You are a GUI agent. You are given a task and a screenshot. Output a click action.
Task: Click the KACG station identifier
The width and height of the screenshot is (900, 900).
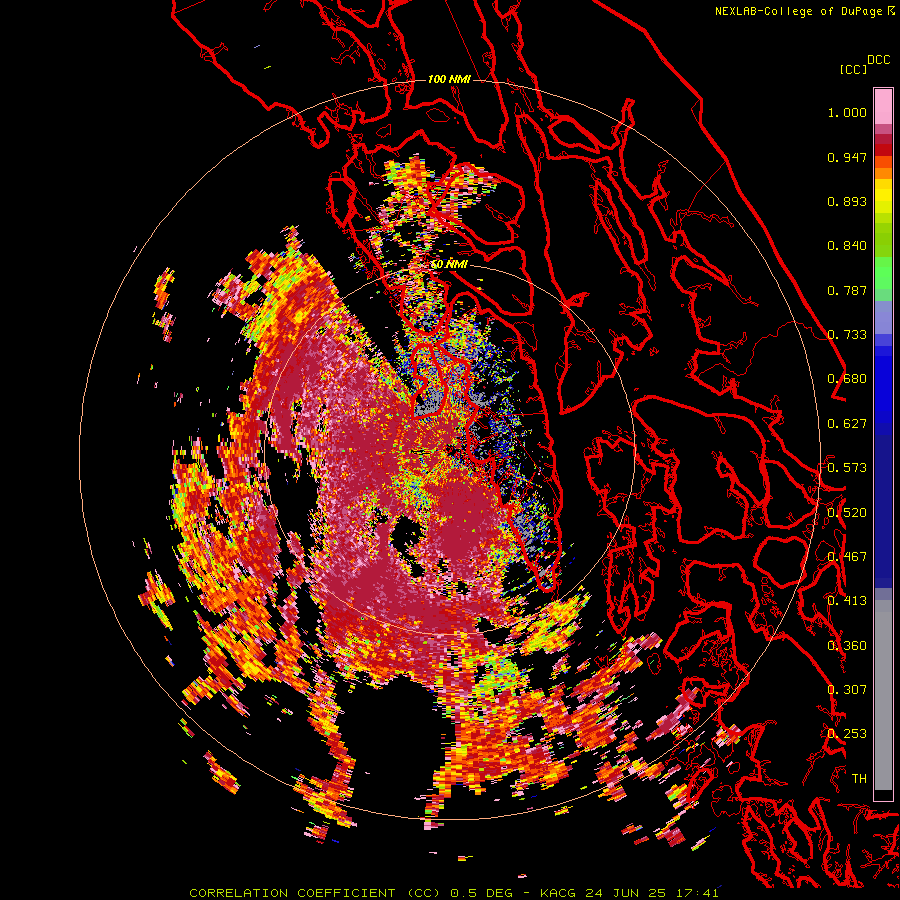pyautogui.click(x=557, y=893)
